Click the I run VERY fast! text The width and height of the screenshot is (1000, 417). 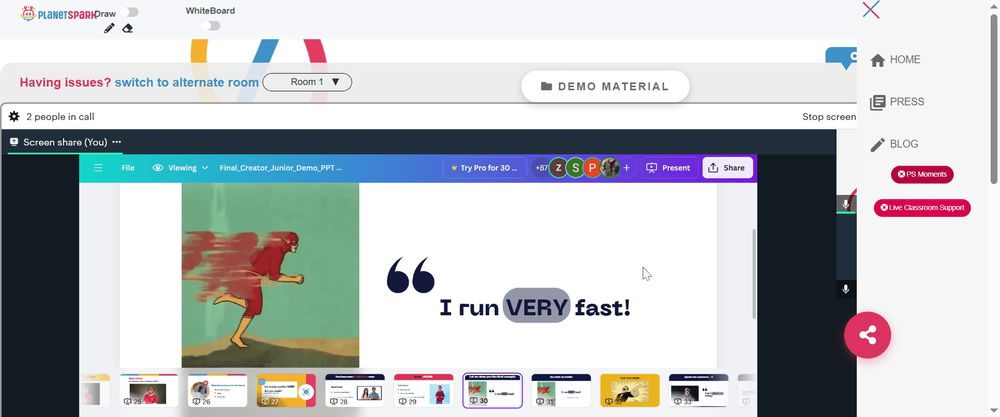coord(535,307)
